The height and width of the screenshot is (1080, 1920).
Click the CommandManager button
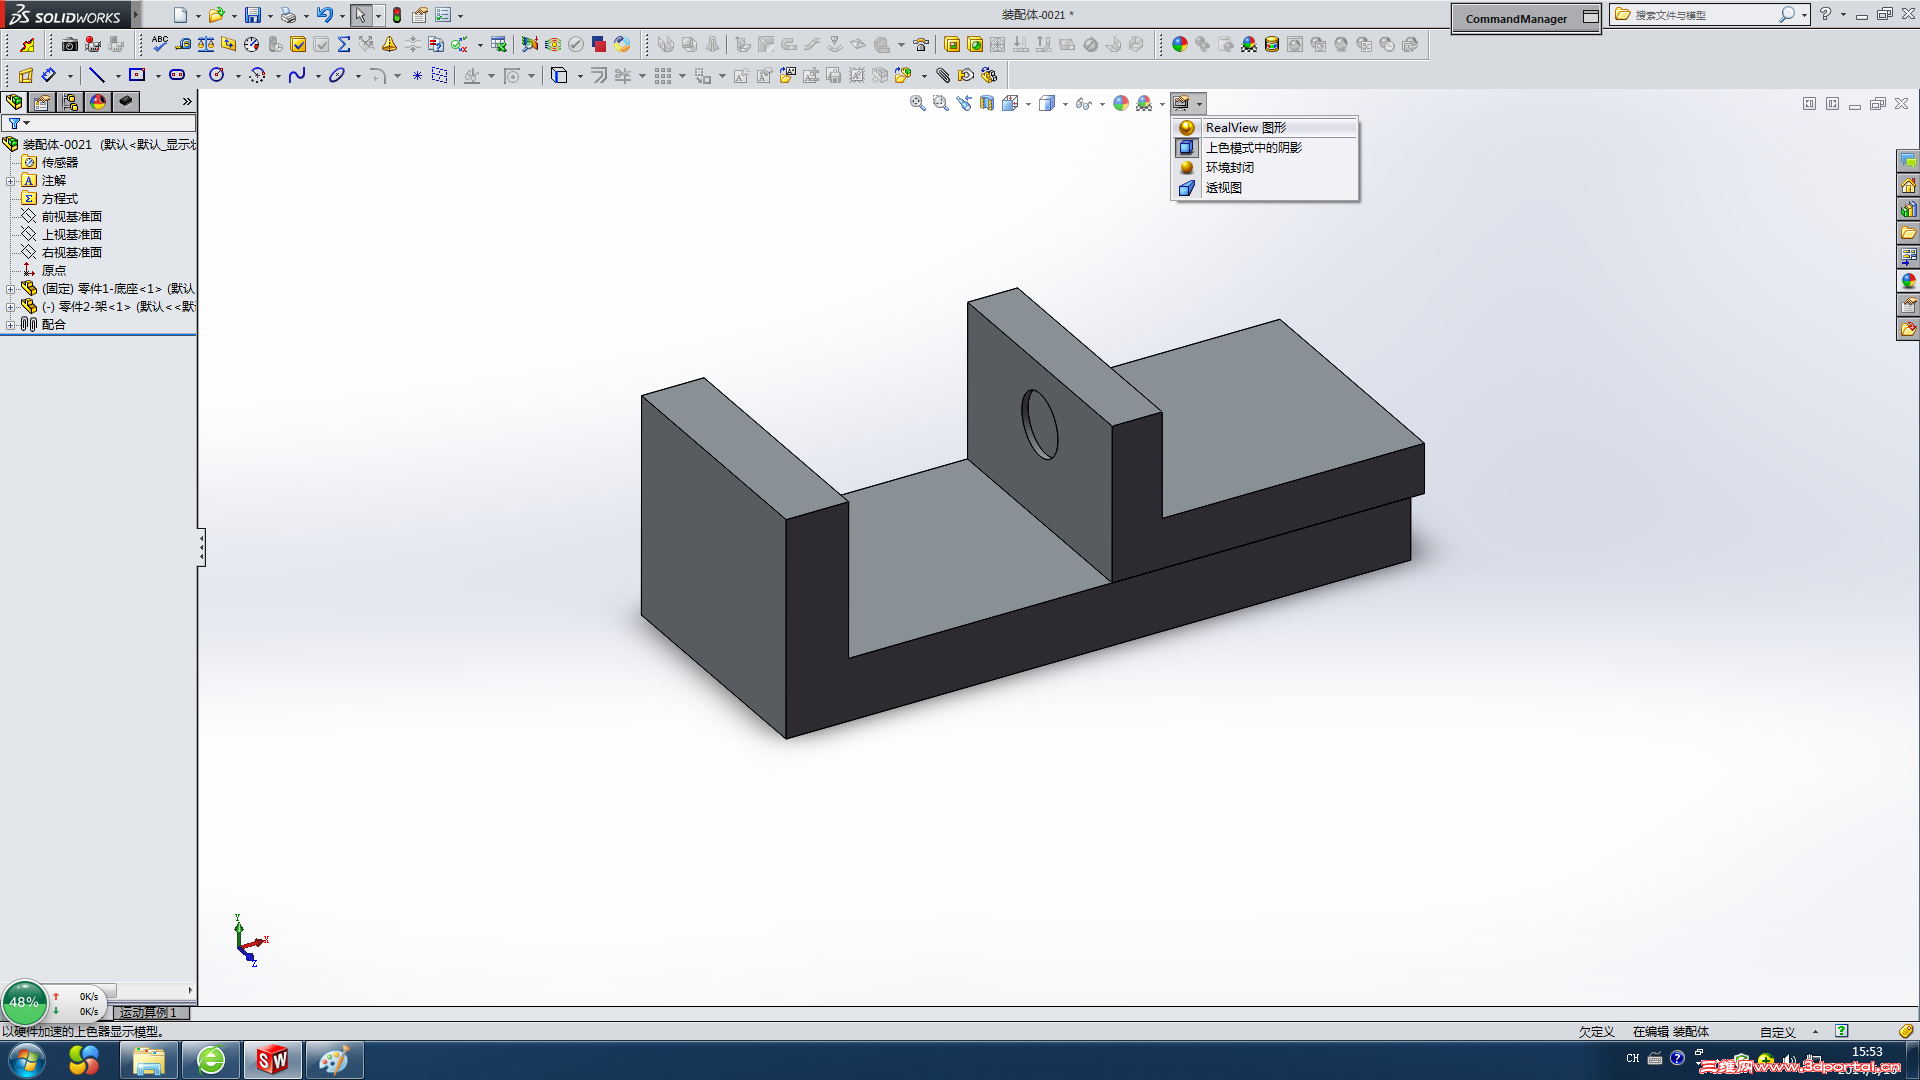pos(1516,18)
